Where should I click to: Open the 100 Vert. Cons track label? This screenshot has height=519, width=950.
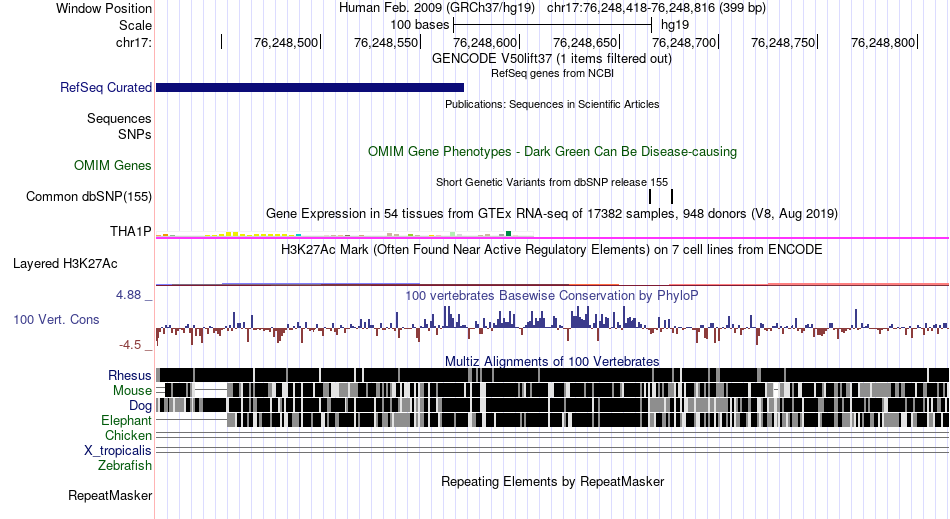click(x=56, y=319)
